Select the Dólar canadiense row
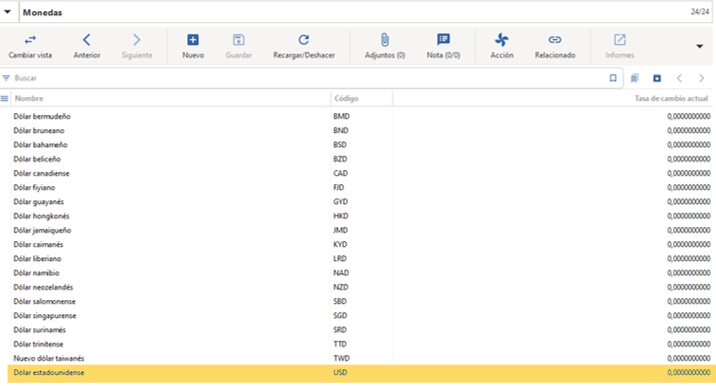This screenshot has width=716, height=386. point(360,173)
